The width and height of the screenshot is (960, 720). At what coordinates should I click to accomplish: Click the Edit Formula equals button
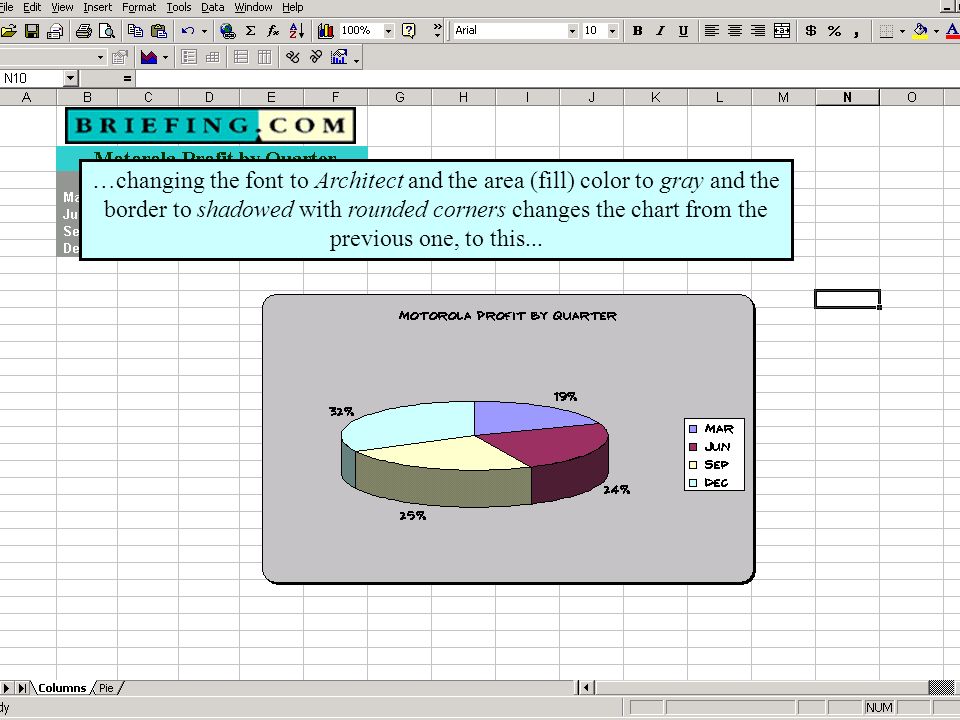tap(127, 78)
